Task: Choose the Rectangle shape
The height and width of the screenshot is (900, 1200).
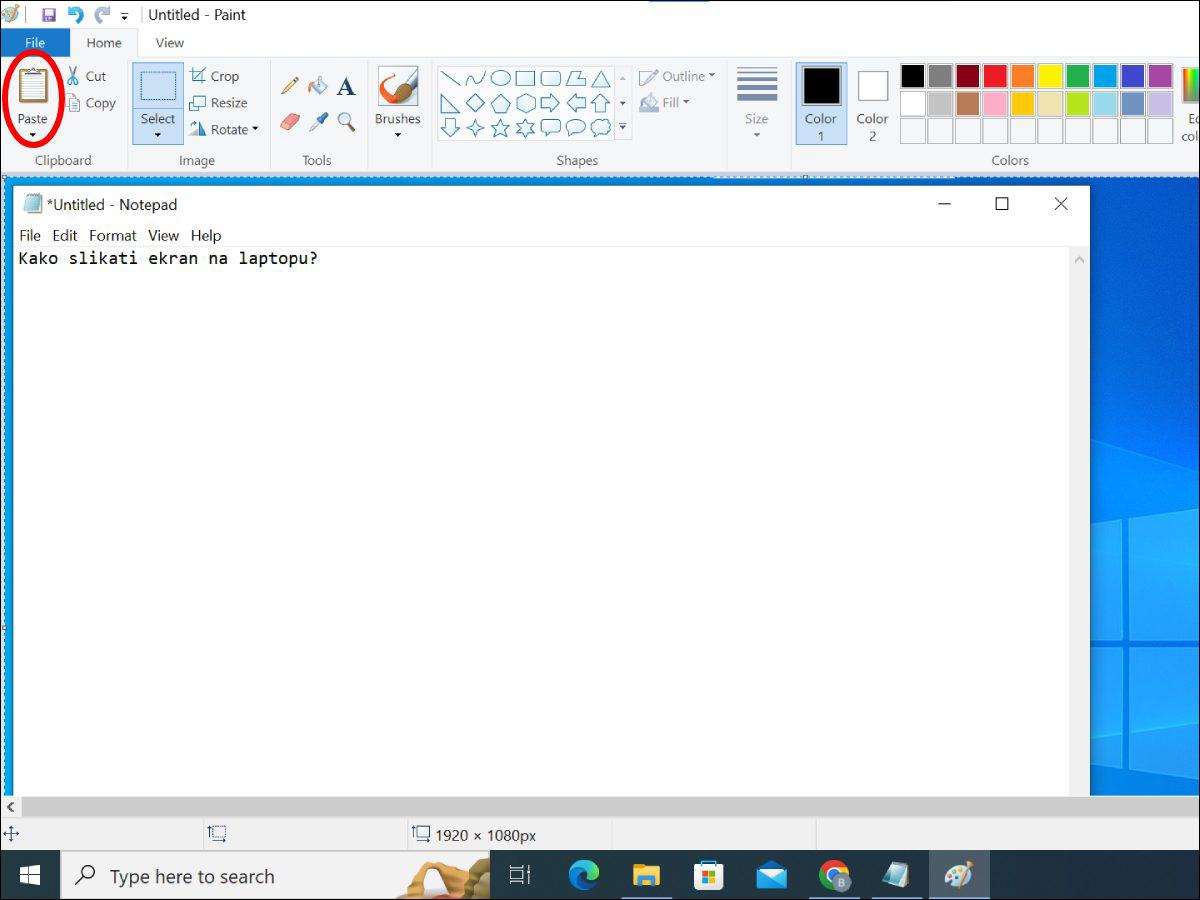Action: coord(525,78)
